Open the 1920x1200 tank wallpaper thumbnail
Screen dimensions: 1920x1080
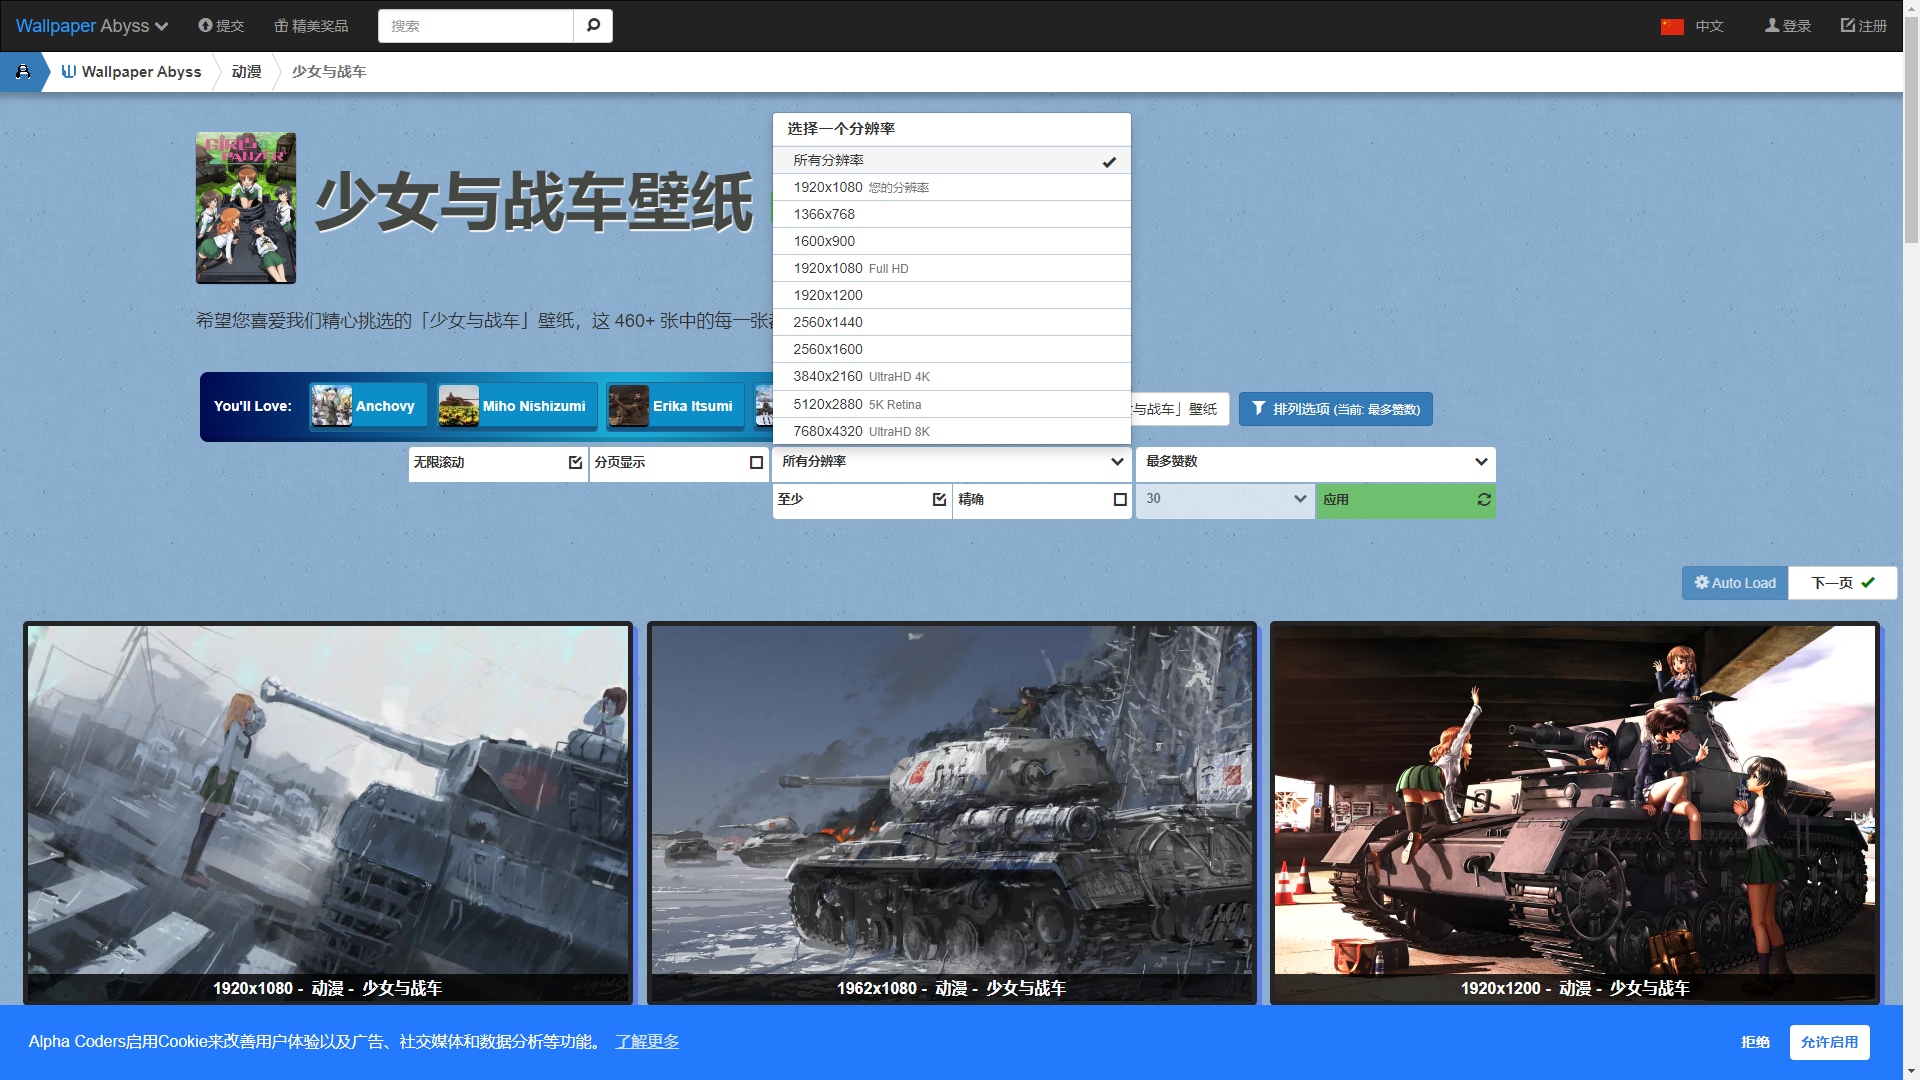[x=1574, y=800]
